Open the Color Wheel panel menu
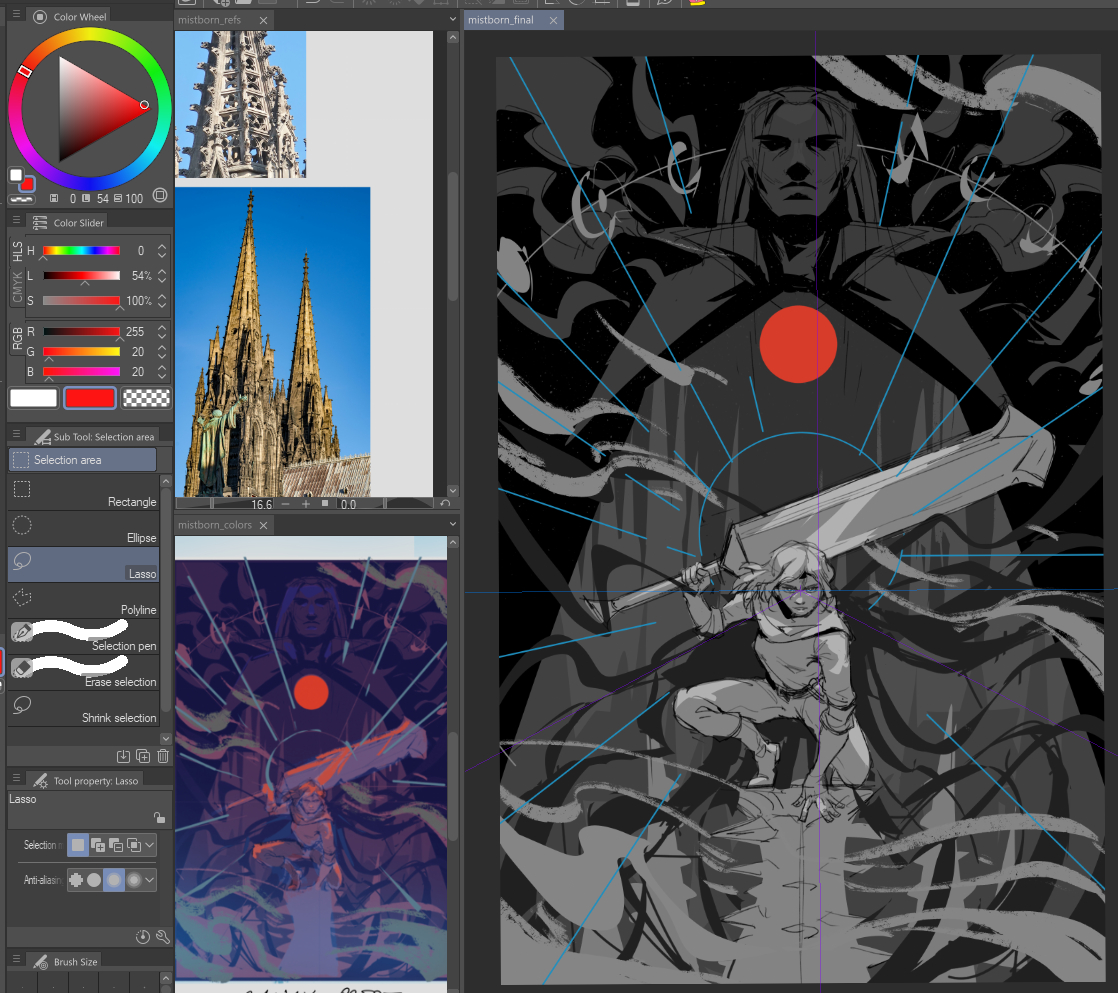The height and width of the screenshot is (993, 1118). 16,16
